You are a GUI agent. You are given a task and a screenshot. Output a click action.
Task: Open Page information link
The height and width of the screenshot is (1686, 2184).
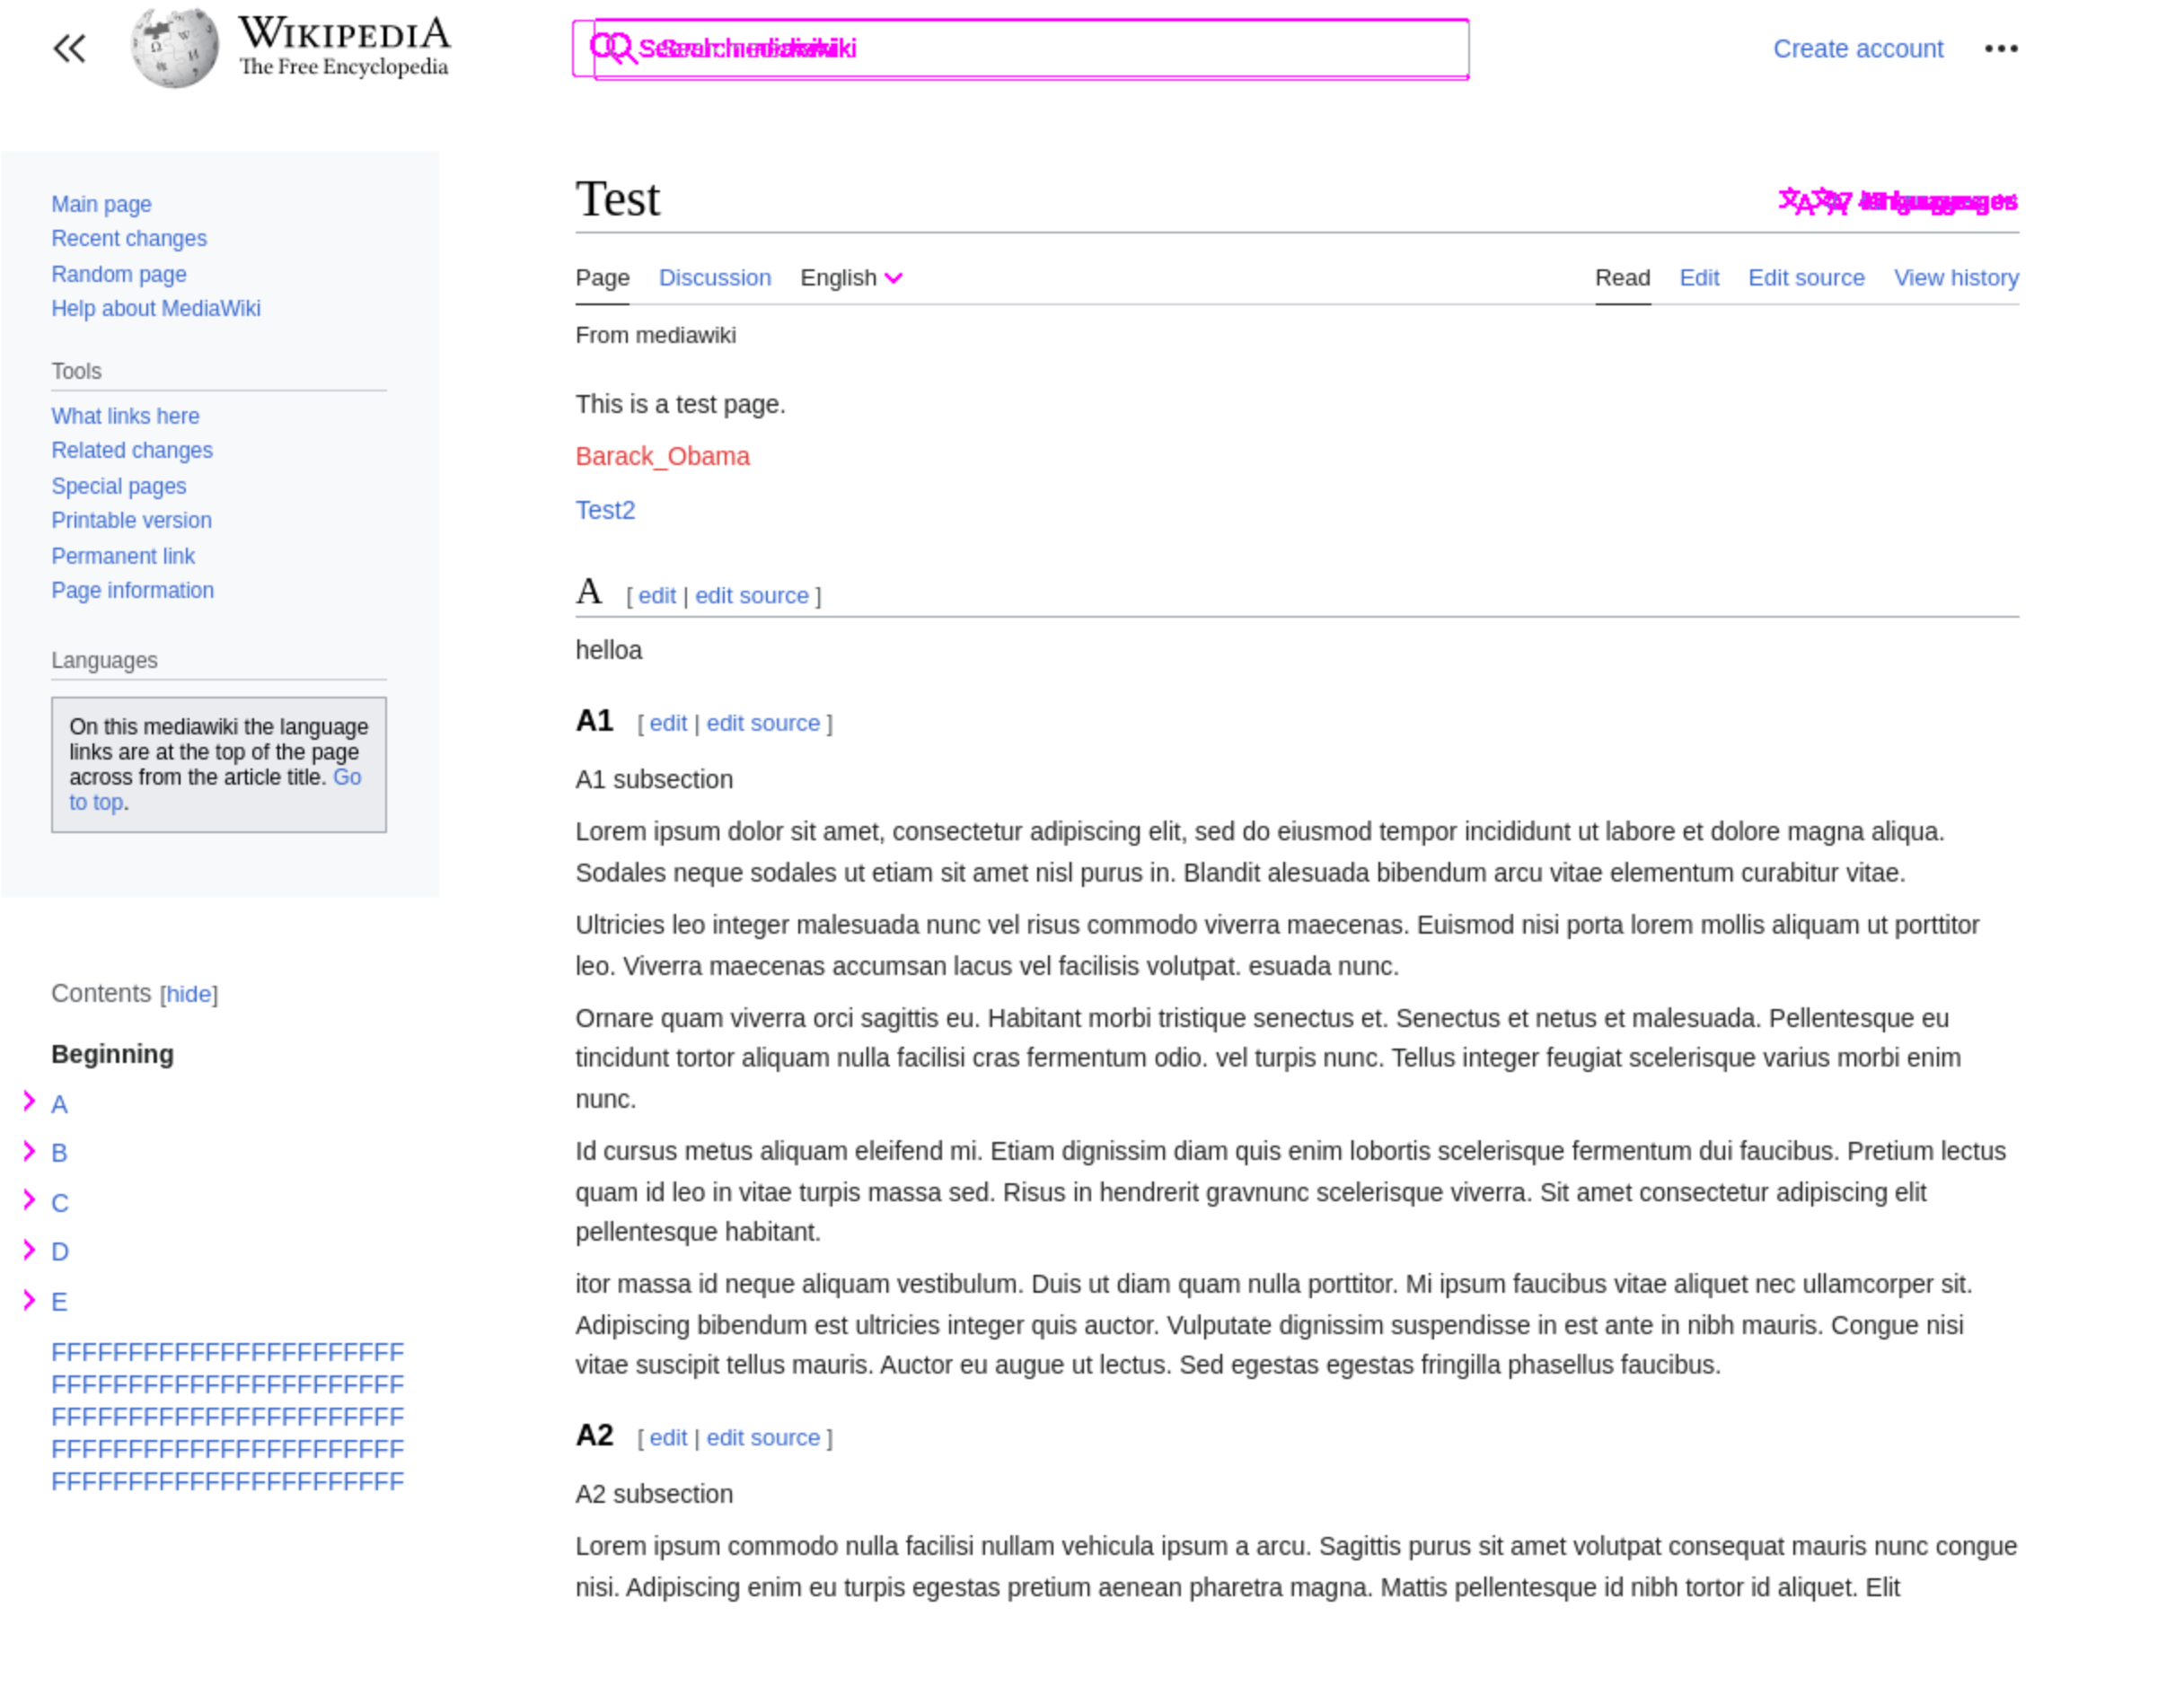coord(132,590)
